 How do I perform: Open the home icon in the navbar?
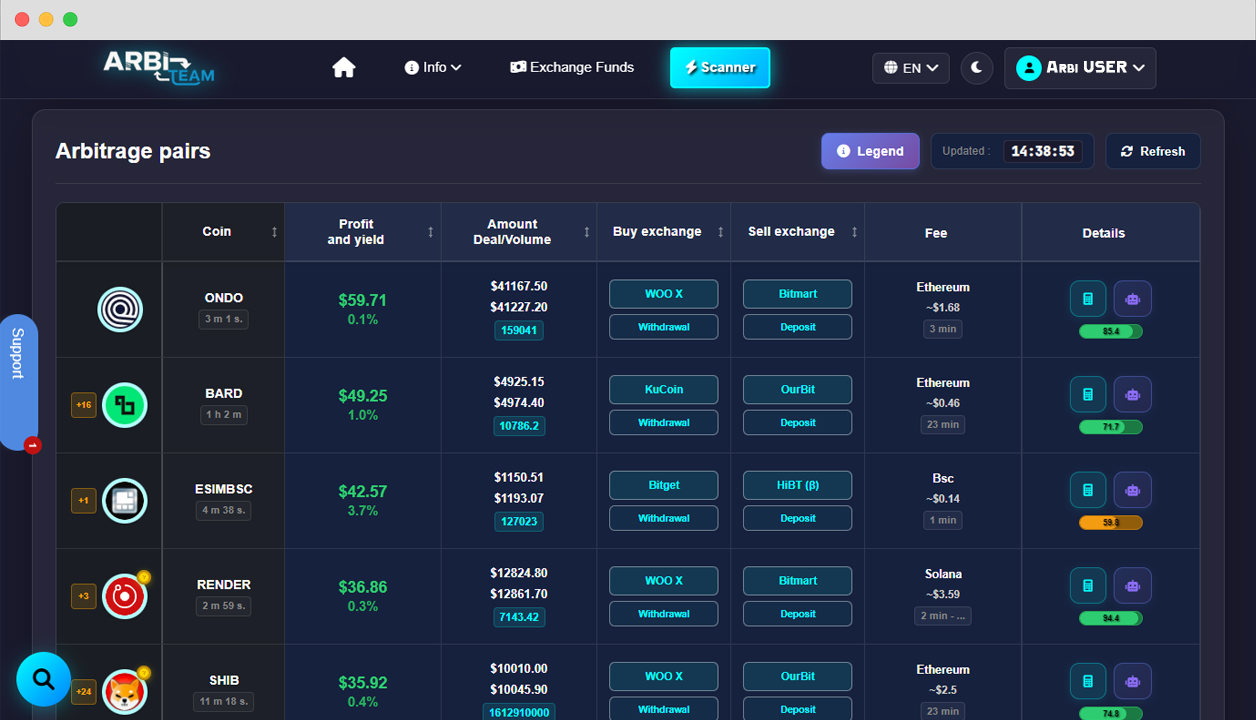344,66
